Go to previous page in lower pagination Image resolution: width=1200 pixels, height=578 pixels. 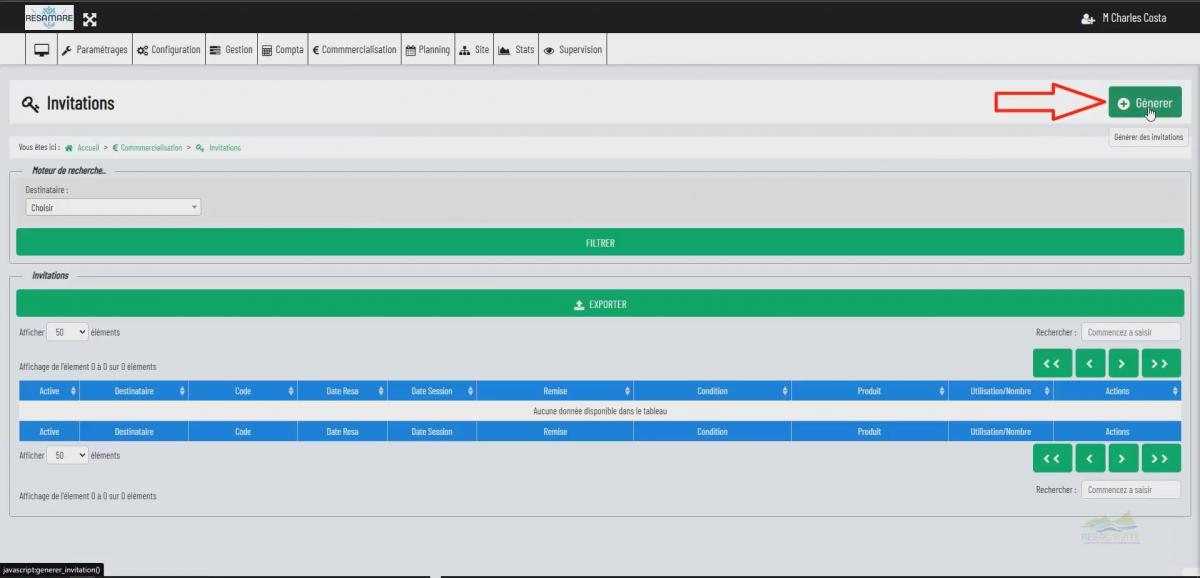1089,458
